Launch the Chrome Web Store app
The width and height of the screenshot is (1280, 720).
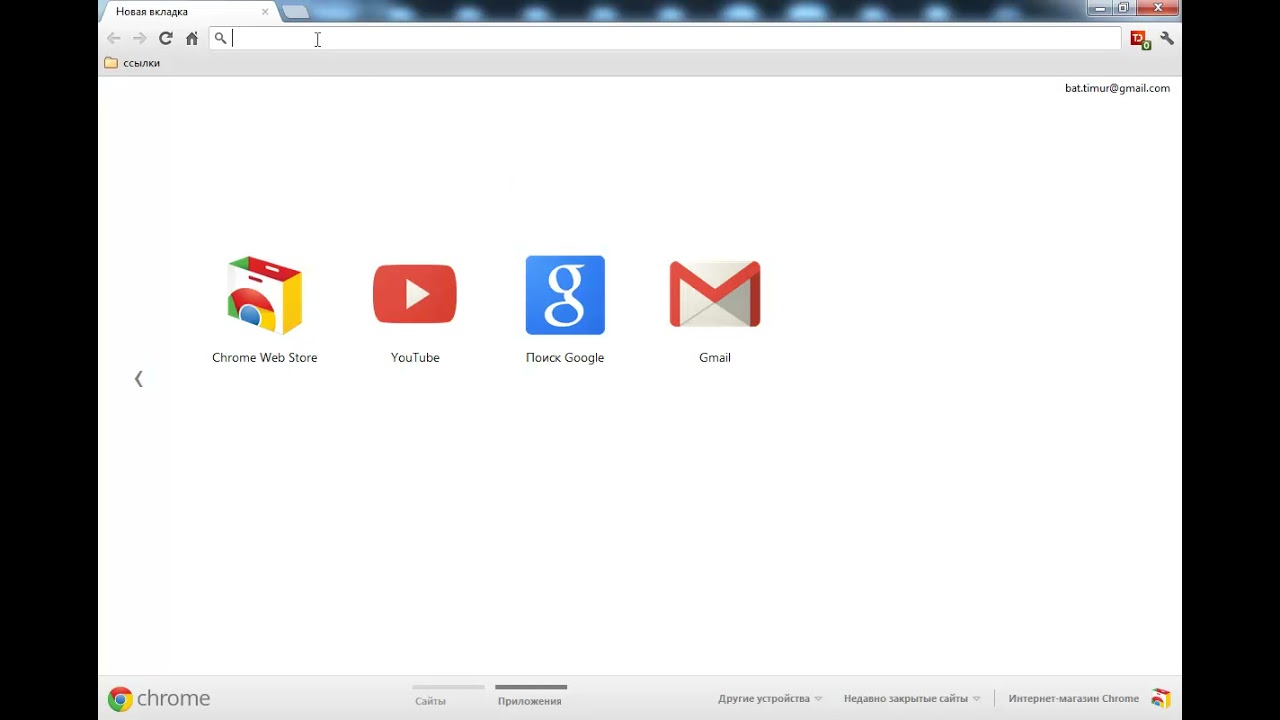click(265, 309)
